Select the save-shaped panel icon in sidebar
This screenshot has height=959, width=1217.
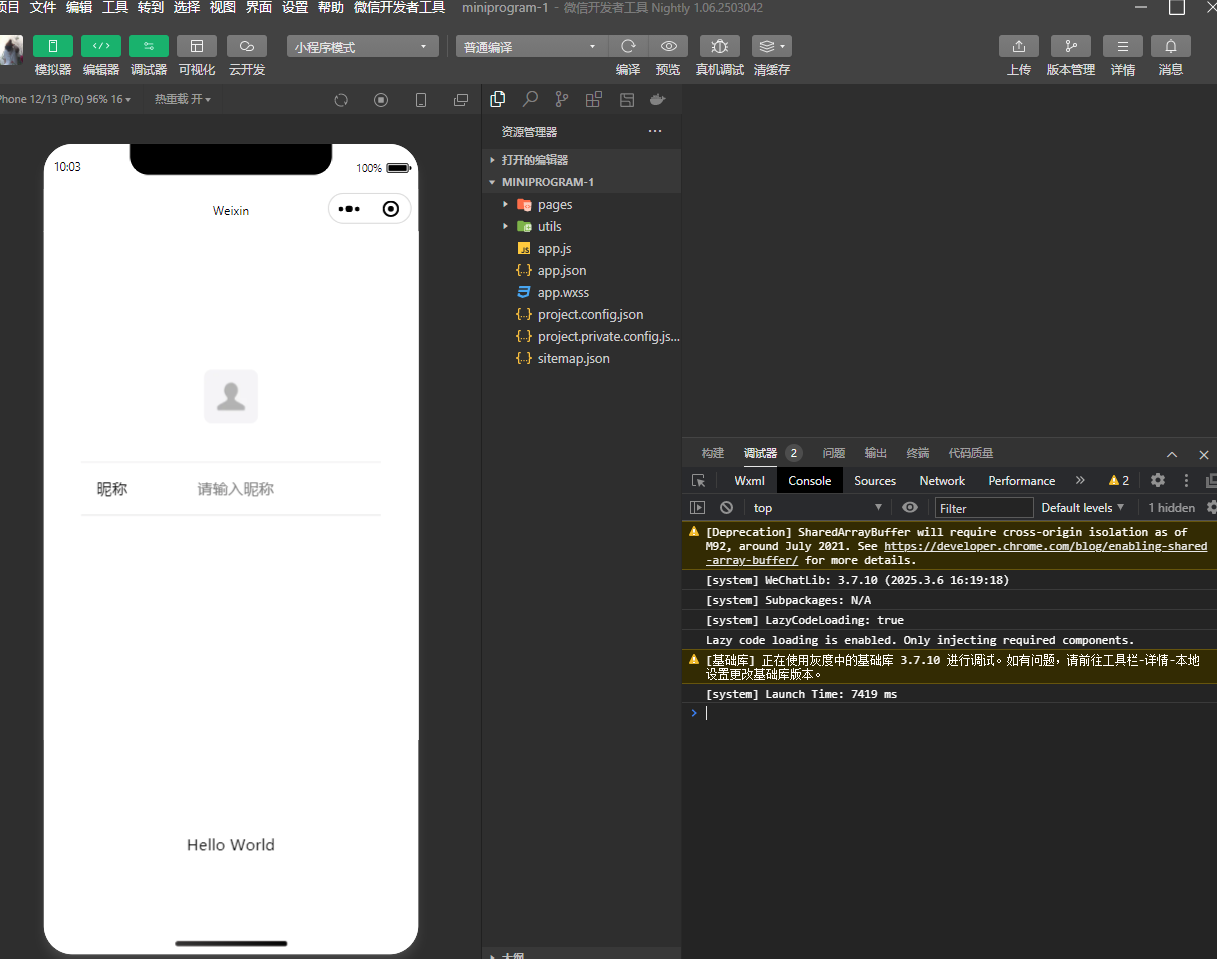626,99
